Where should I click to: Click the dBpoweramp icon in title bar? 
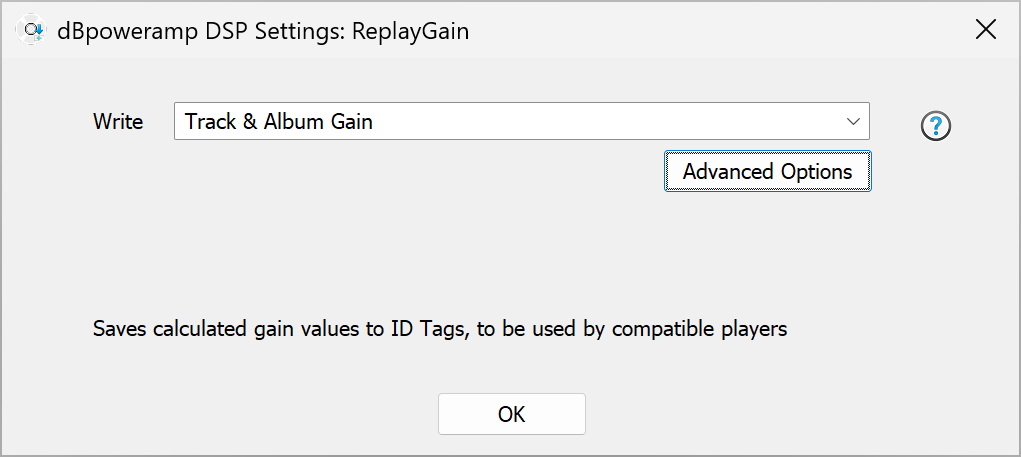32,31
